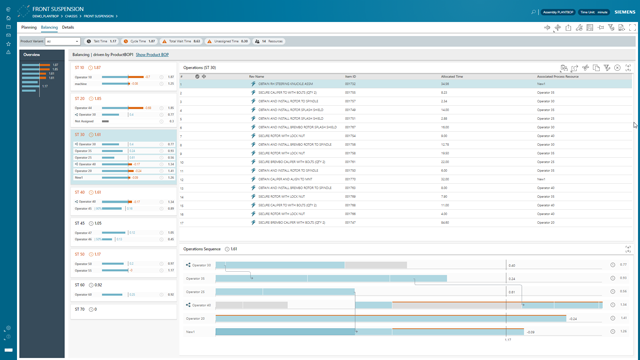Click the shared-resource icon beside Operator 30 sequence
The height and width of the screenshot is (360, 640).
point(188,265)
